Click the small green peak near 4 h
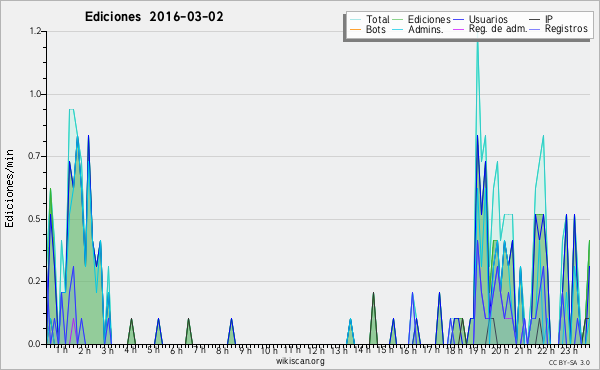This screenshot has width=600, height=370. [x=131, y=331]
